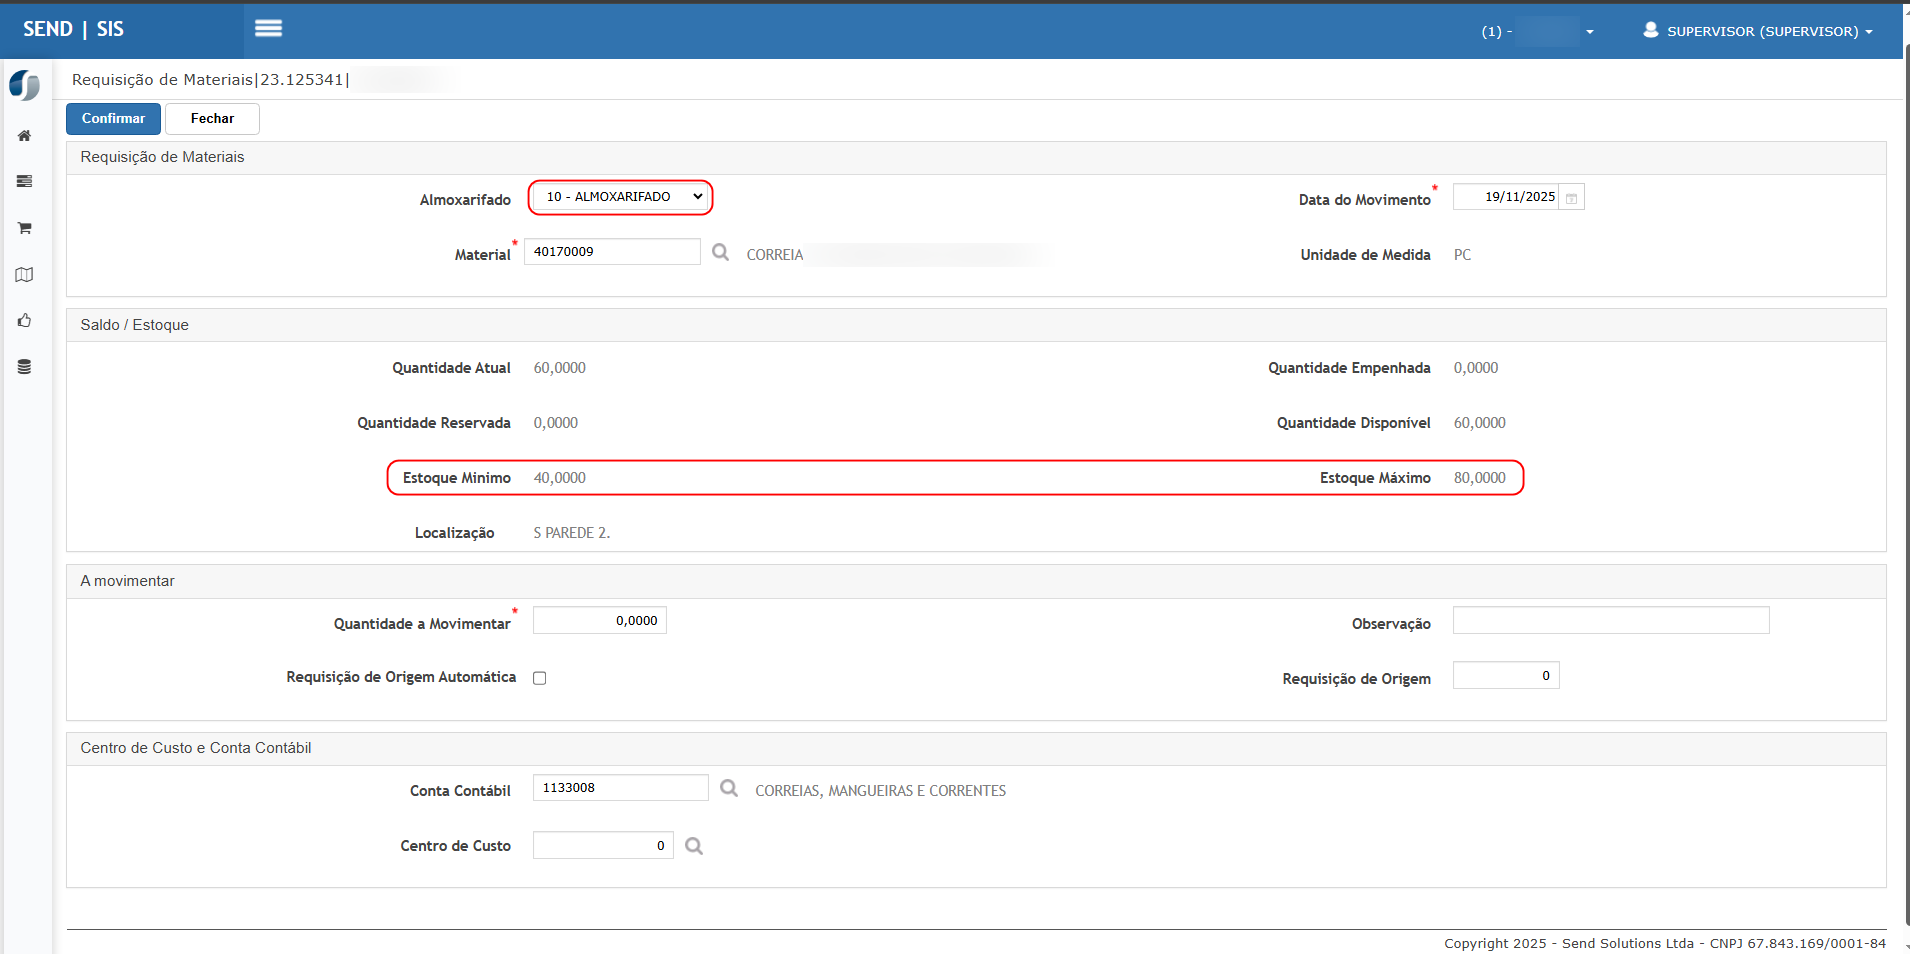
Task: Enable Requisição de Origem Automática checkbox
Action: tap(540, 678)
